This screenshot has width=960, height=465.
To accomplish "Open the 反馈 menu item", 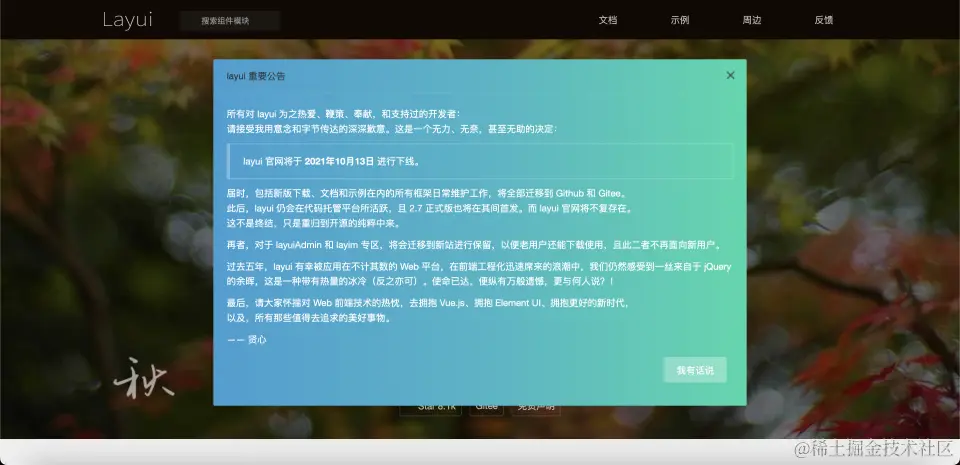I will point(823,20).
